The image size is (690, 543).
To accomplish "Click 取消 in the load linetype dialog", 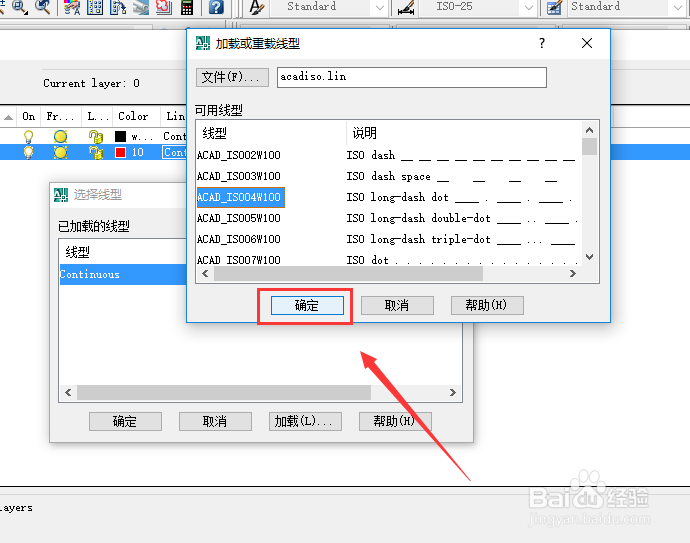I will [397, 305].
